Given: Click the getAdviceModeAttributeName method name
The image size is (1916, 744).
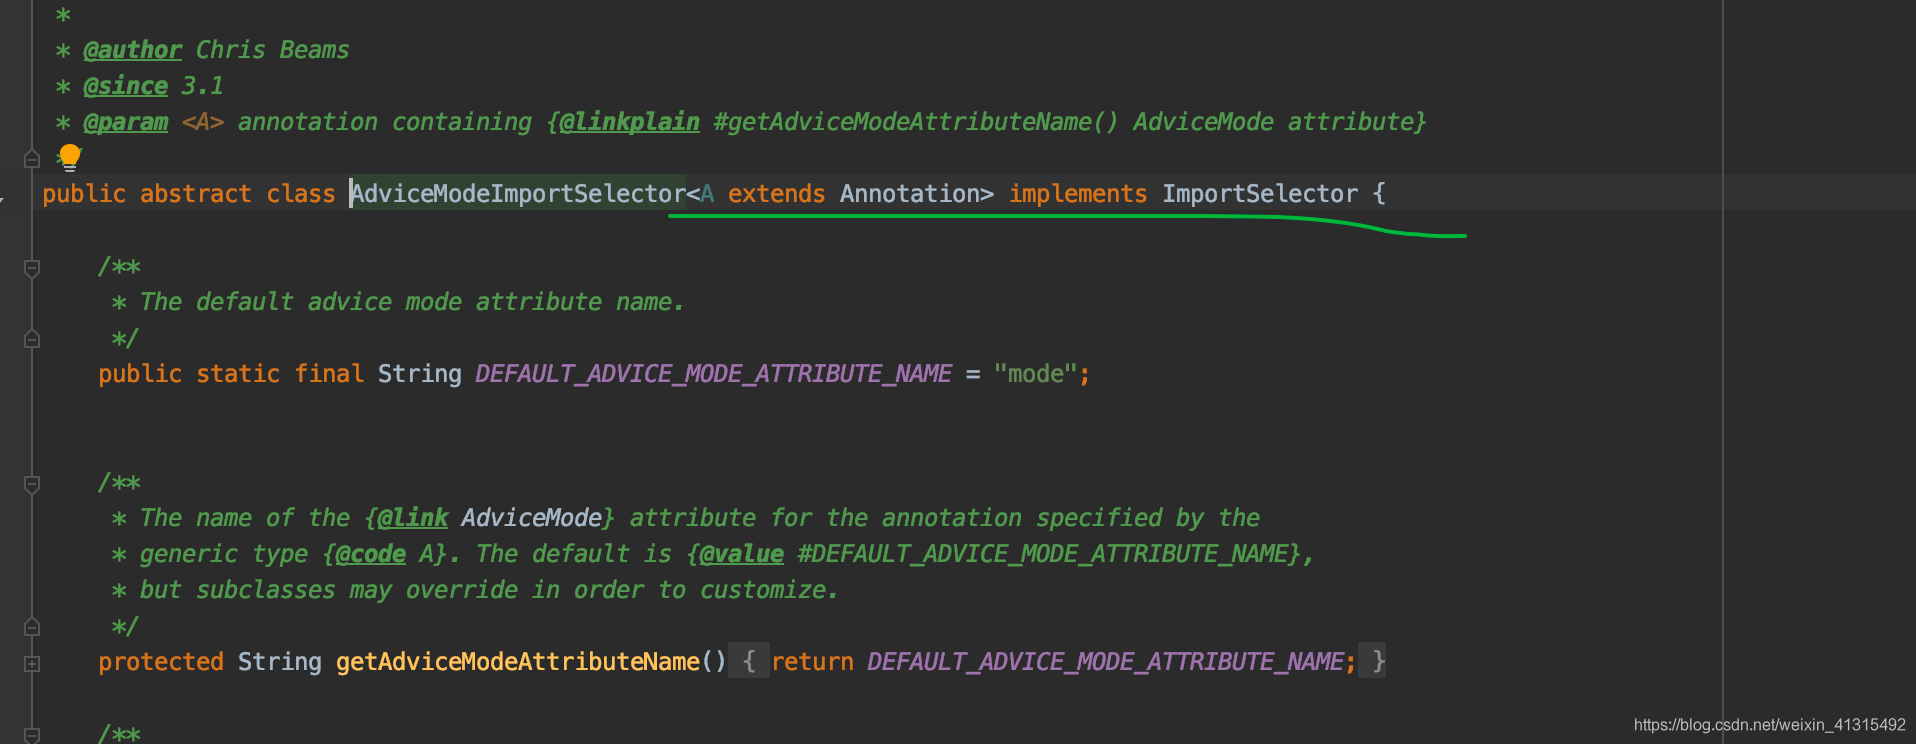Looking at the screenshot, I should point(517,662).
